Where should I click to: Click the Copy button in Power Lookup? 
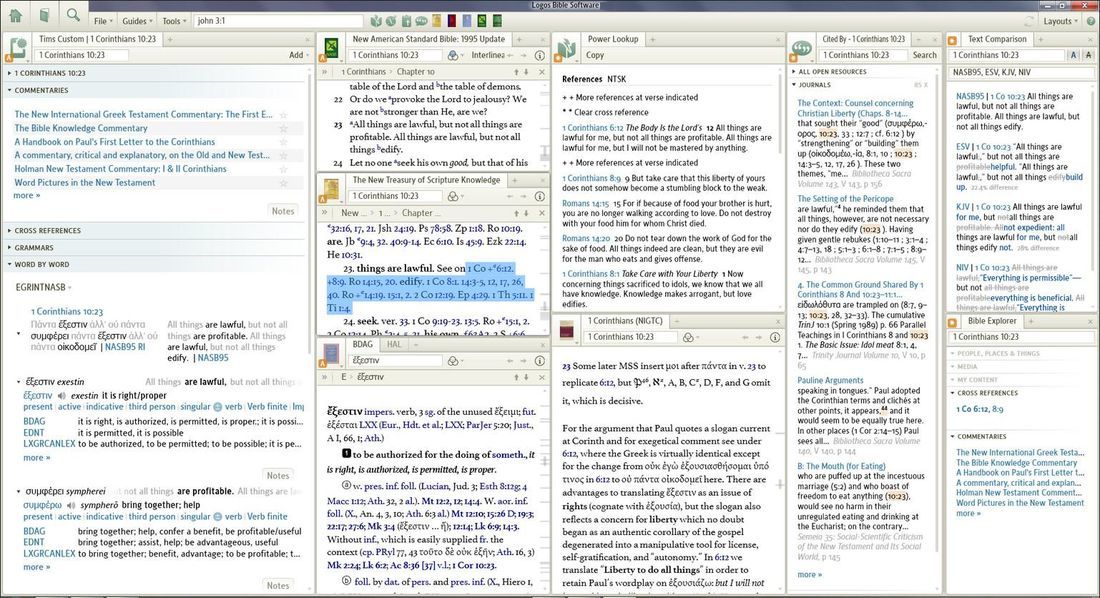tap(595, 55)
